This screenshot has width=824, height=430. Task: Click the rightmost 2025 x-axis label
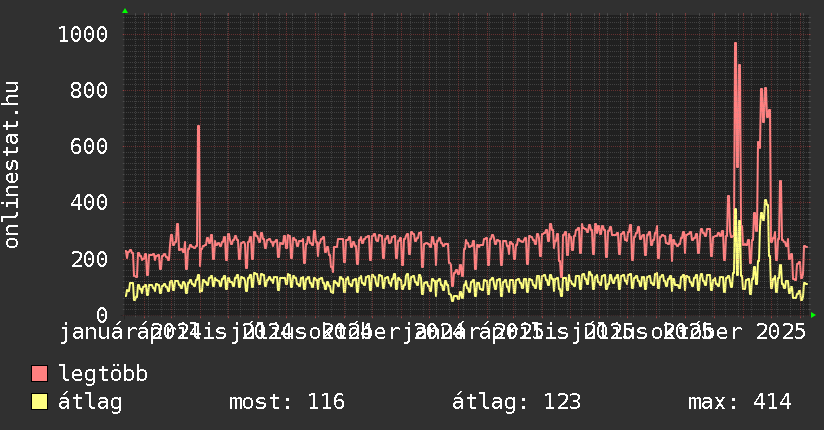coord(781,331)
